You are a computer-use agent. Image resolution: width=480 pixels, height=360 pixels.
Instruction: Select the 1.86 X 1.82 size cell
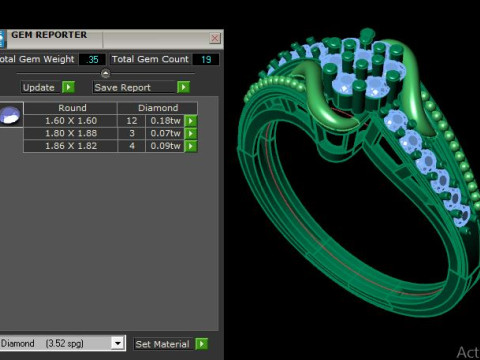click(71, 146)
